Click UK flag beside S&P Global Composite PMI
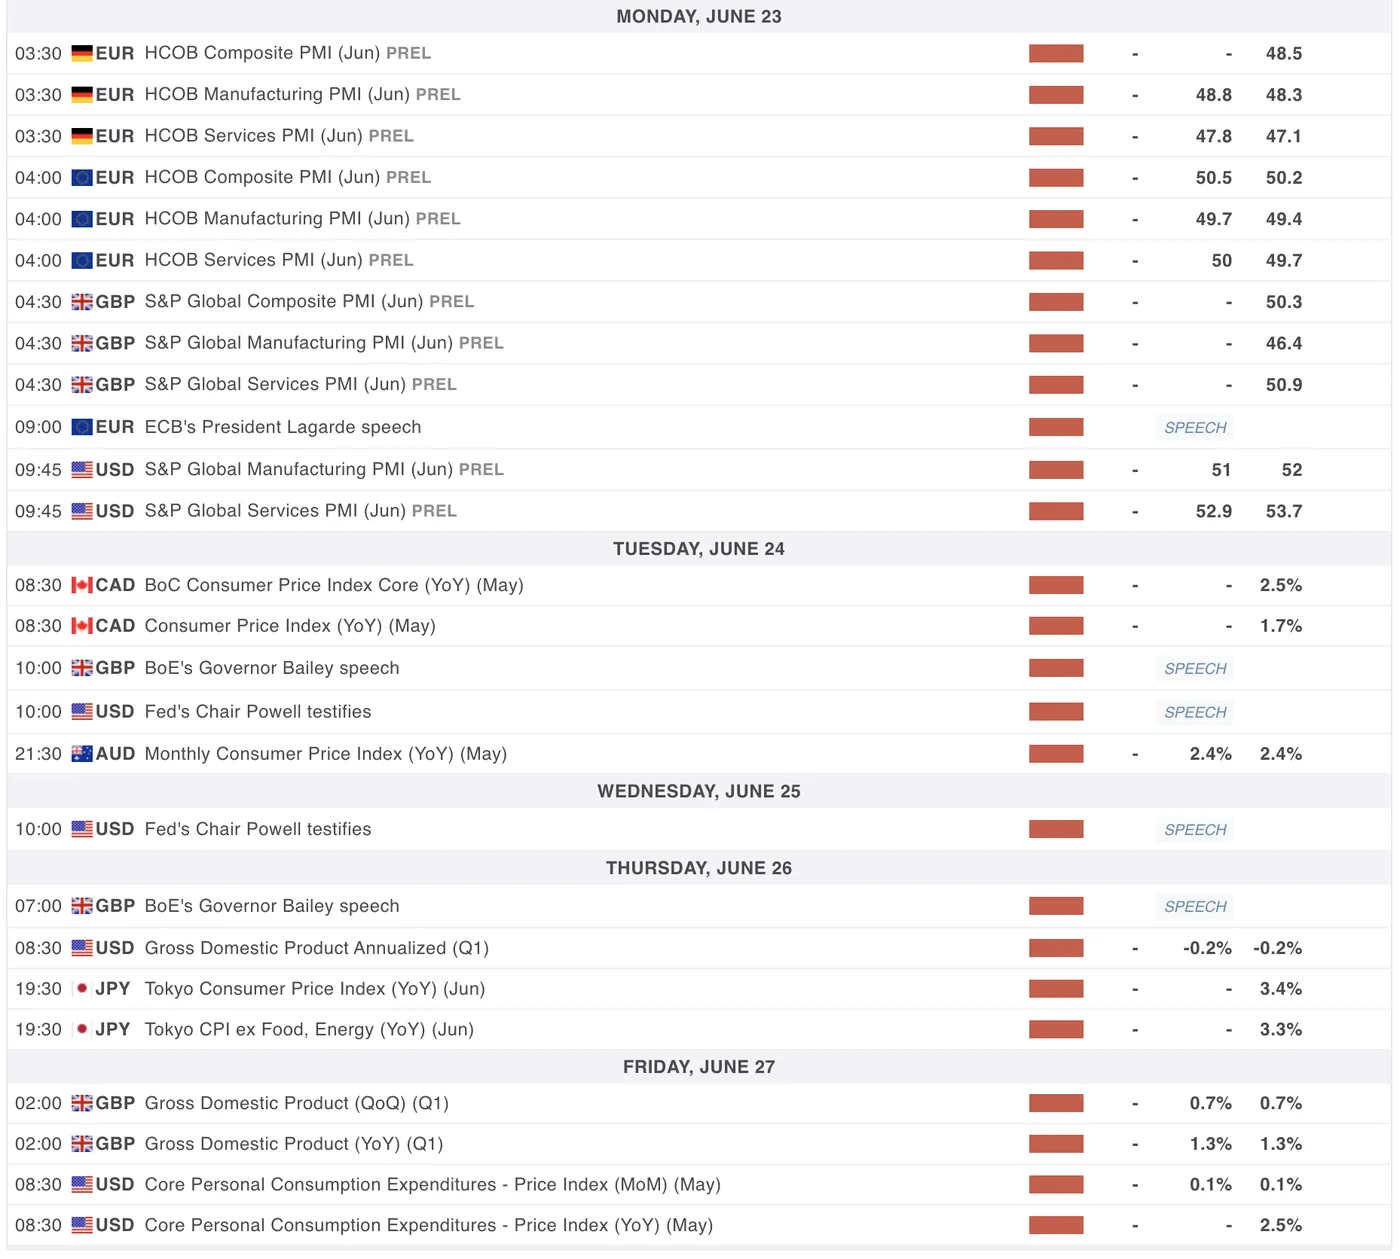Image resolution: width=1400 pixels, height=1259 pixels. click(82, 302)
